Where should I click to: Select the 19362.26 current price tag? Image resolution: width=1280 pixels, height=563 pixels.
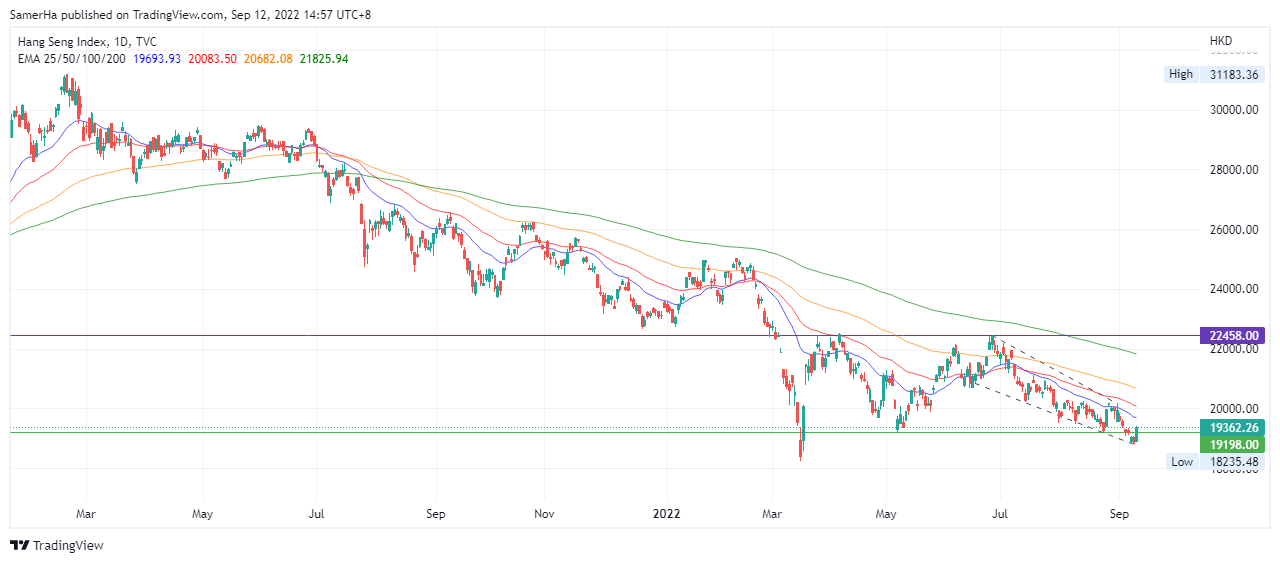click(x=1232, y=427)
